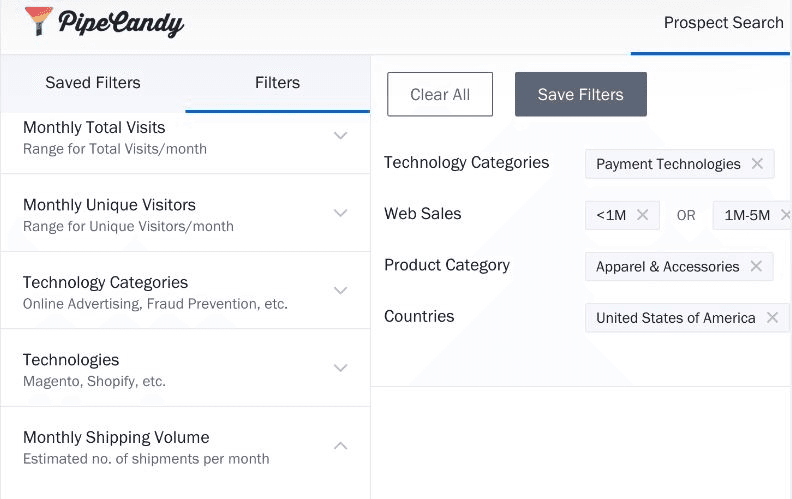The width and height of the screenshot is (792, 499).
Task: Click the Save Filters button
Action: [x=581, y=94]
